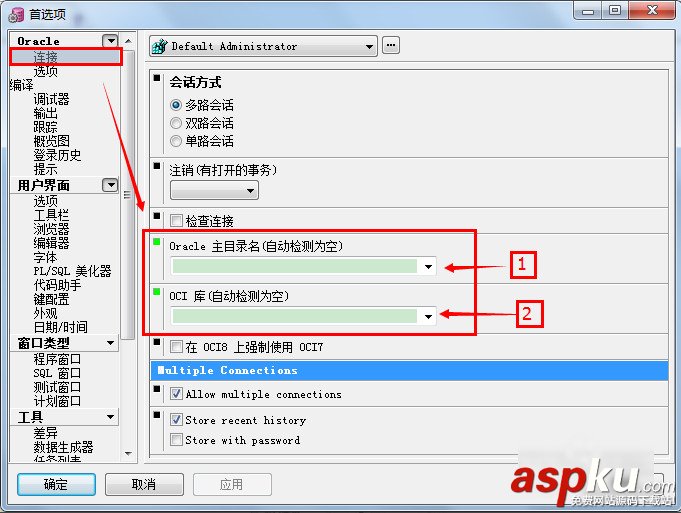The height and width of the screenshot is (513, 681).
Task: Maximize the 首选项 window
Action: 615,10
